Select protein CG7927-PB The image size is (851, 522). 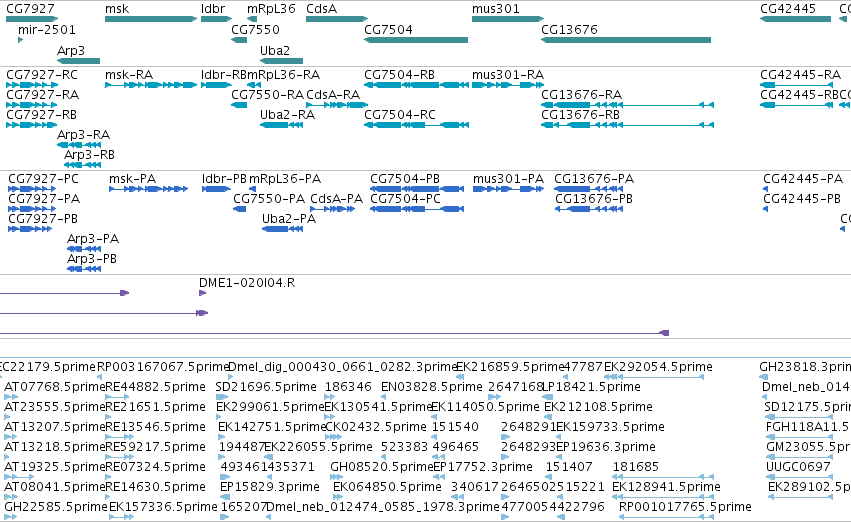(x=43, y=219)
